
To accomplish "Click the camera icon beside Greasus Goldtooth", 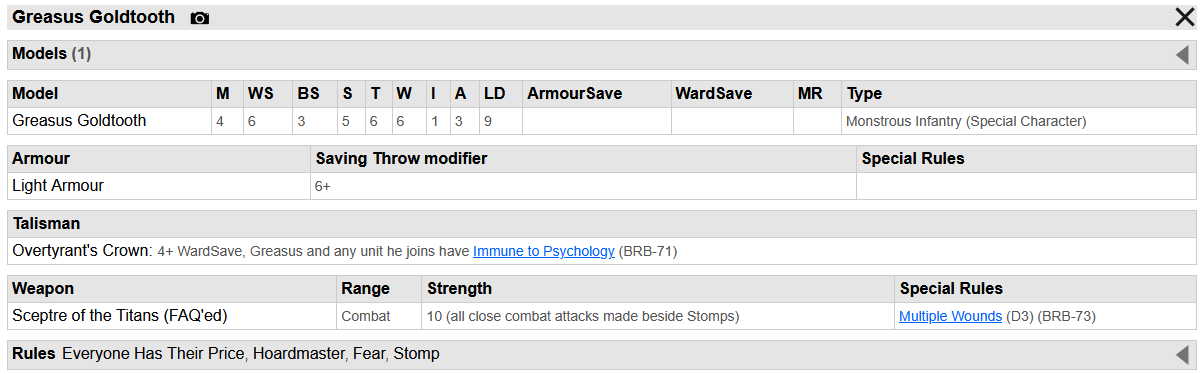I will pyautogui.click(x=200, y=18).
